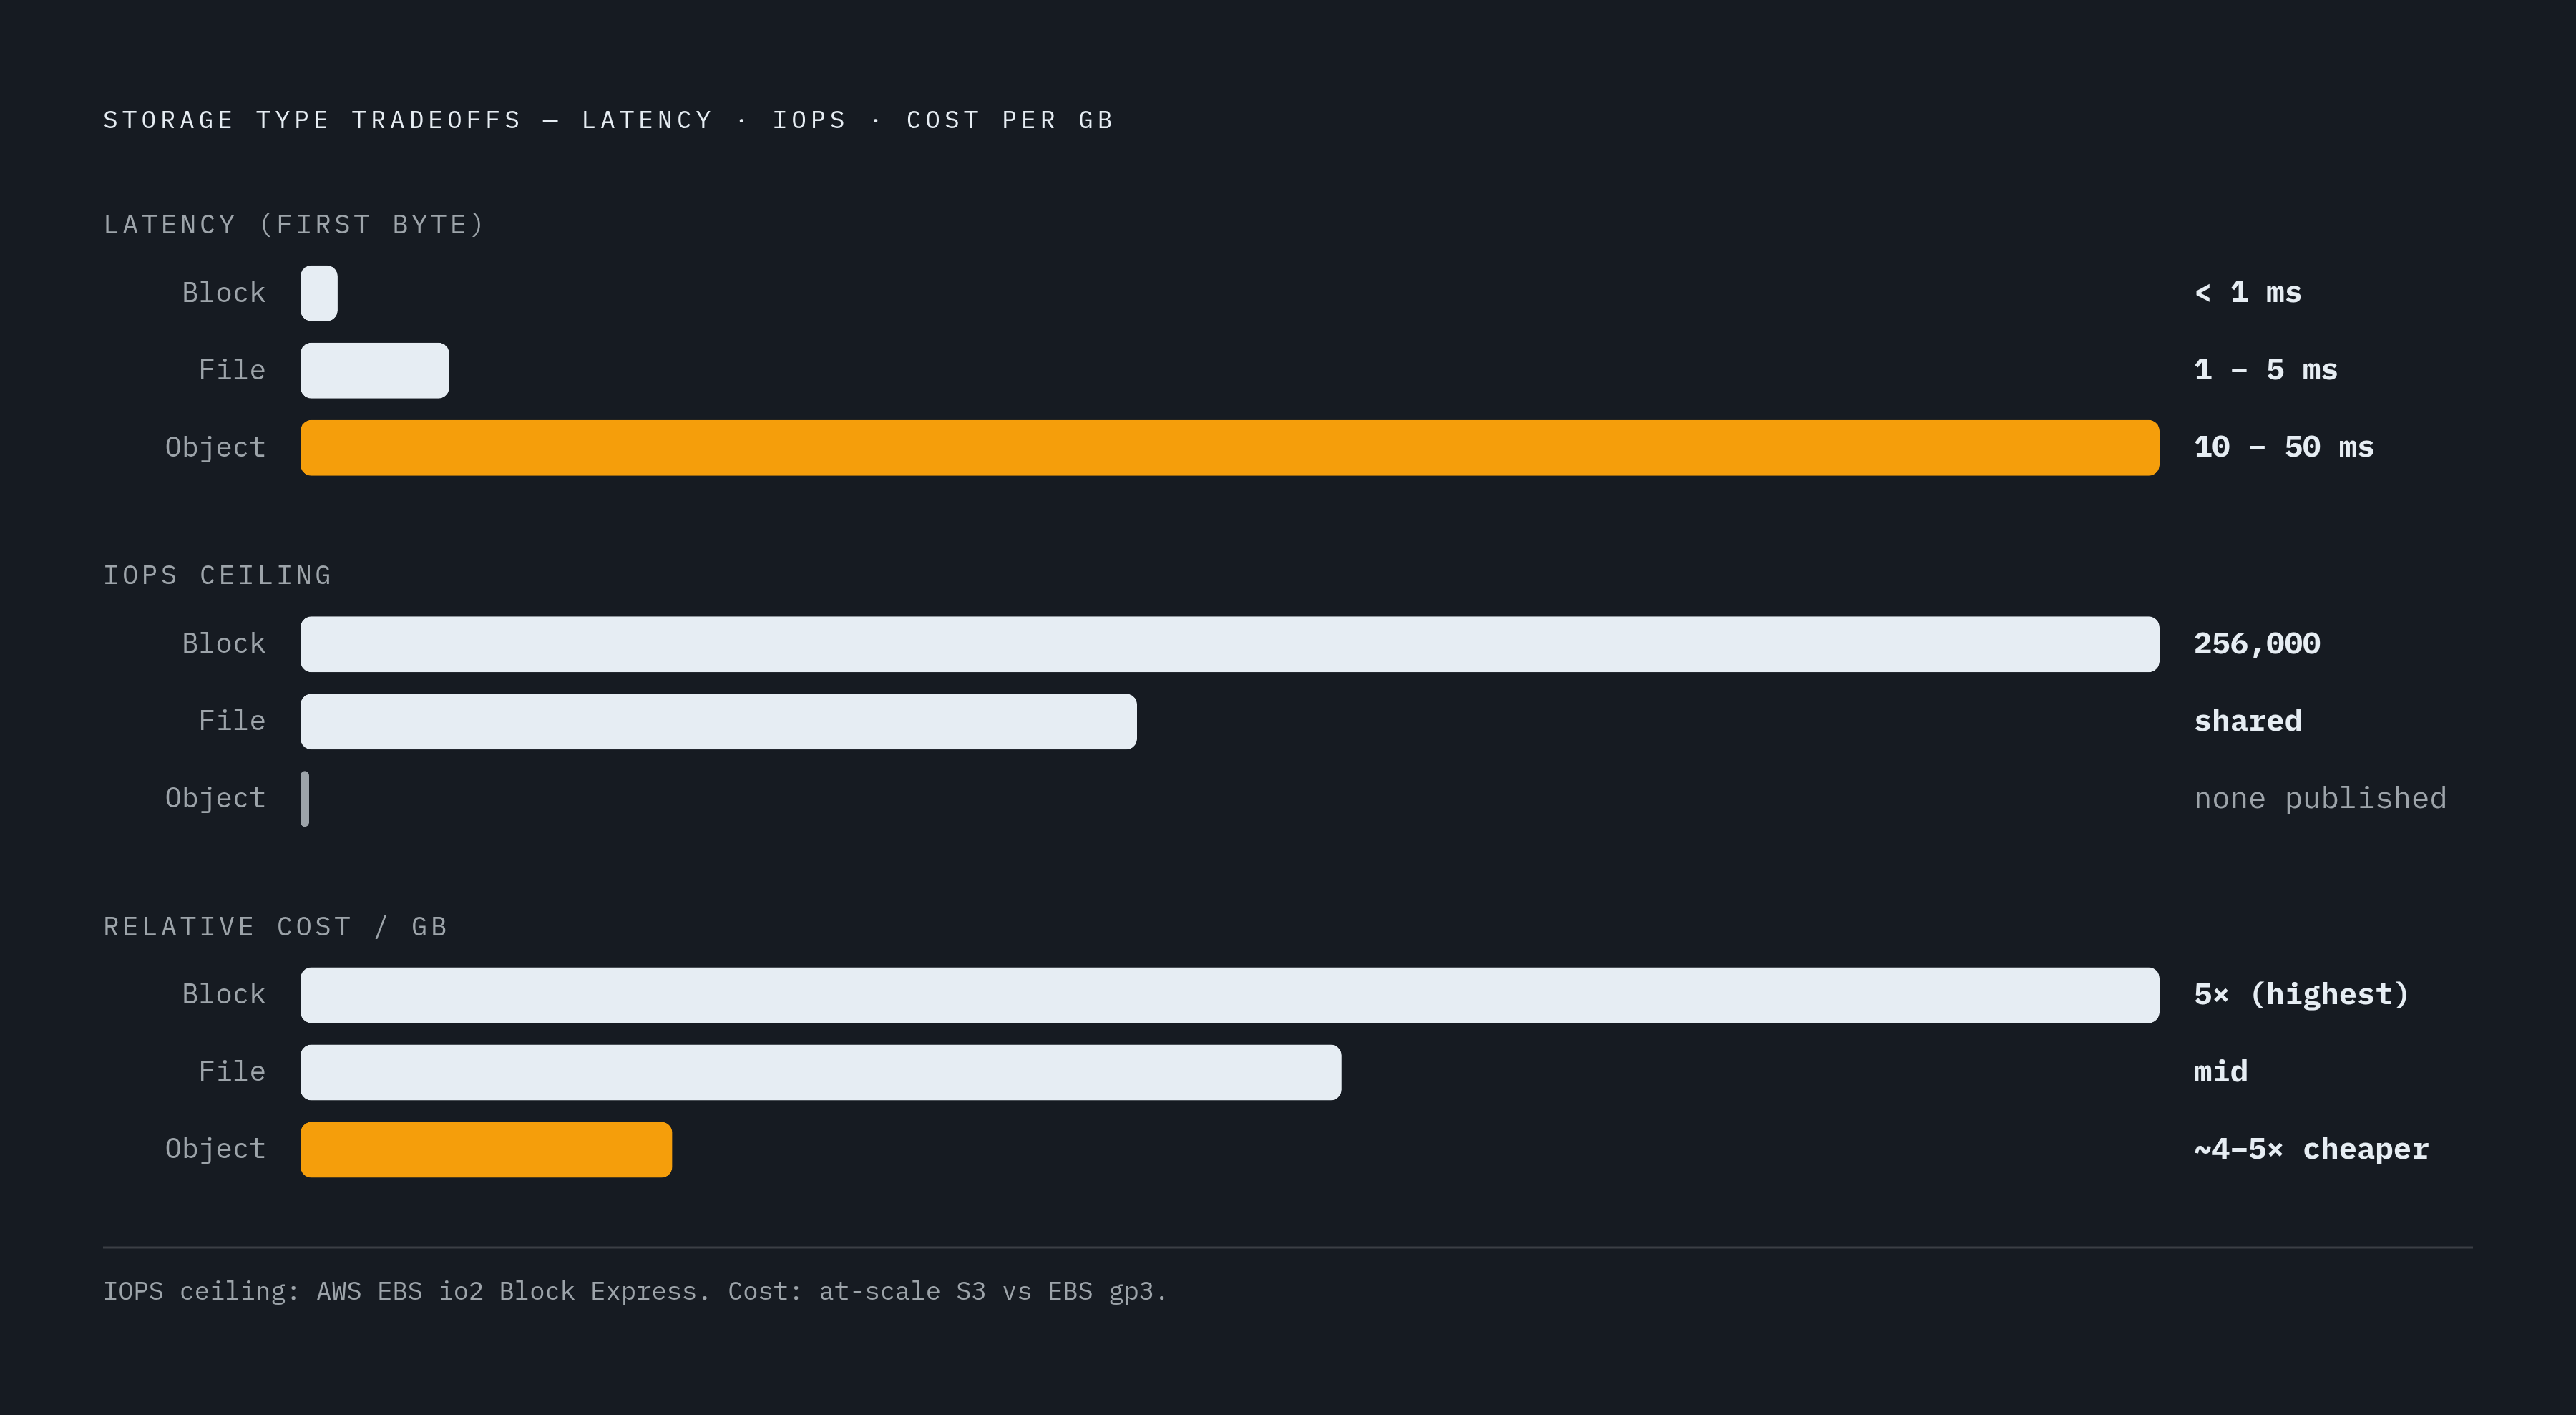The width and height of the screenshot is (2576, 1415).
Task: Click the thin Object IOPS marker
Action: click(x=305, y=799)
